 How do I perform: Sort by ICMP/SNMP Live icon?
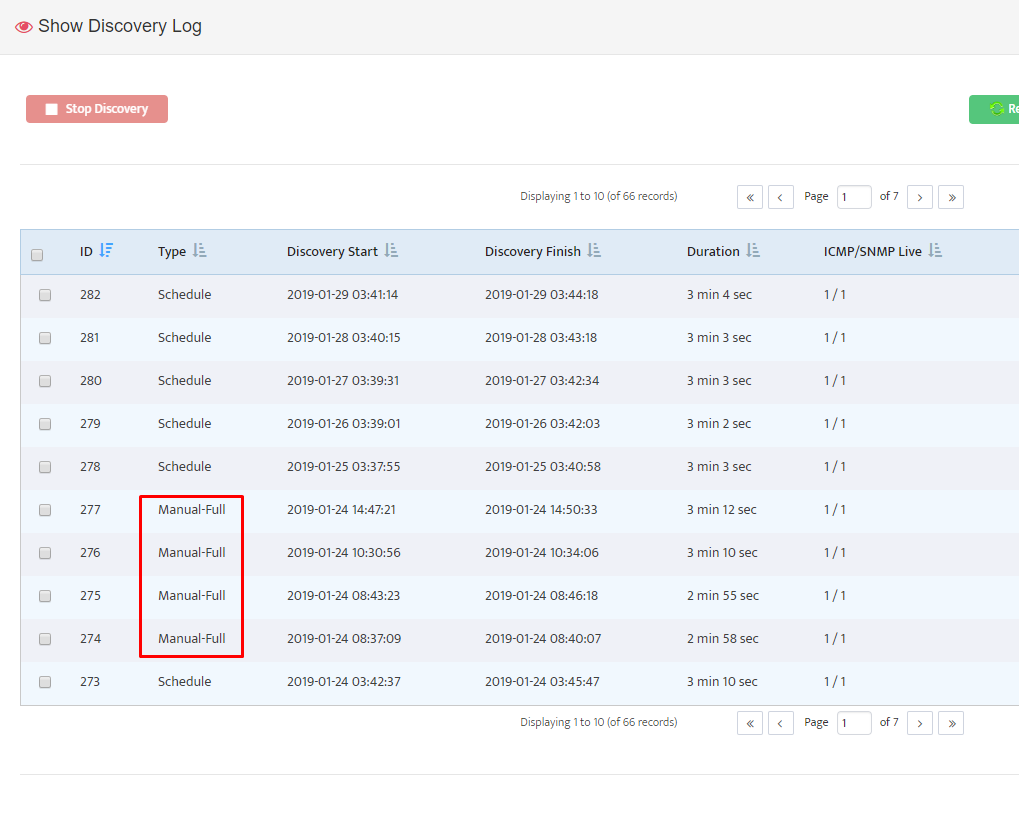pyautogui.click(x=935, y=250)
